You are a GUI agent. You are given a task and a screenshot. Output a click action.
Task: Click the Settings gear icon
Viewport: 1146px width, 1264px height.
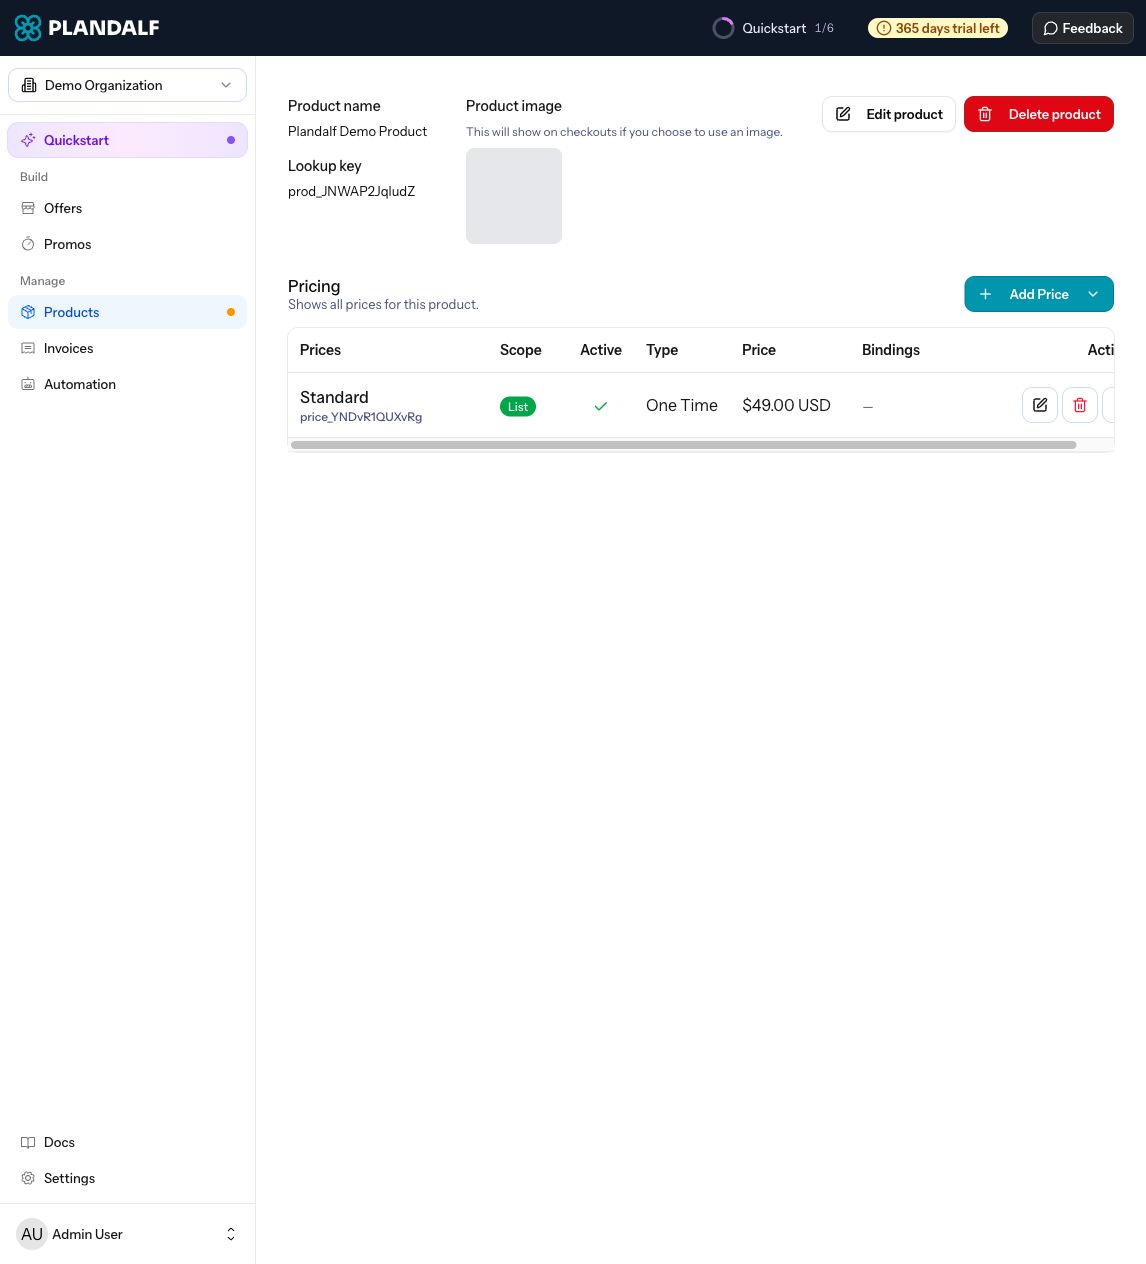(28, 1178)
